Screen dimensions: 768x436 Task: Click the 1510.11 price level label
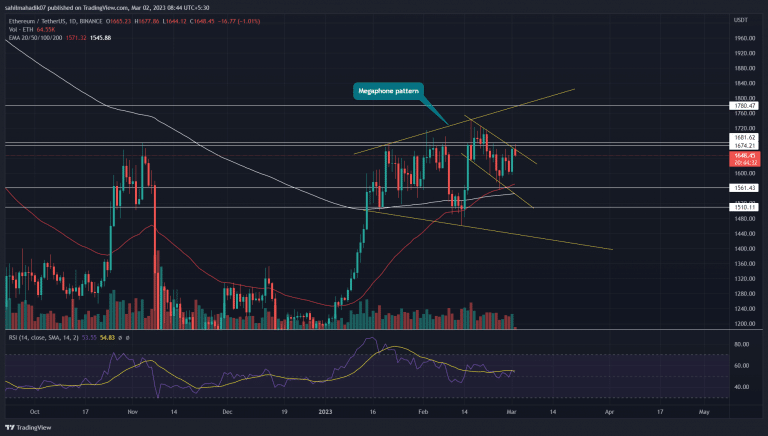tap(744, 207)
